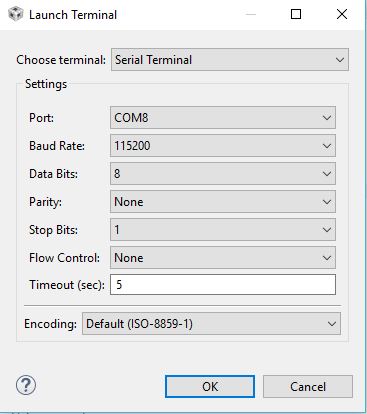Open the Data Bits dropdown
The width and height of the screenshot is (367, 414).
pyautogui.click(x=223, y=174)
